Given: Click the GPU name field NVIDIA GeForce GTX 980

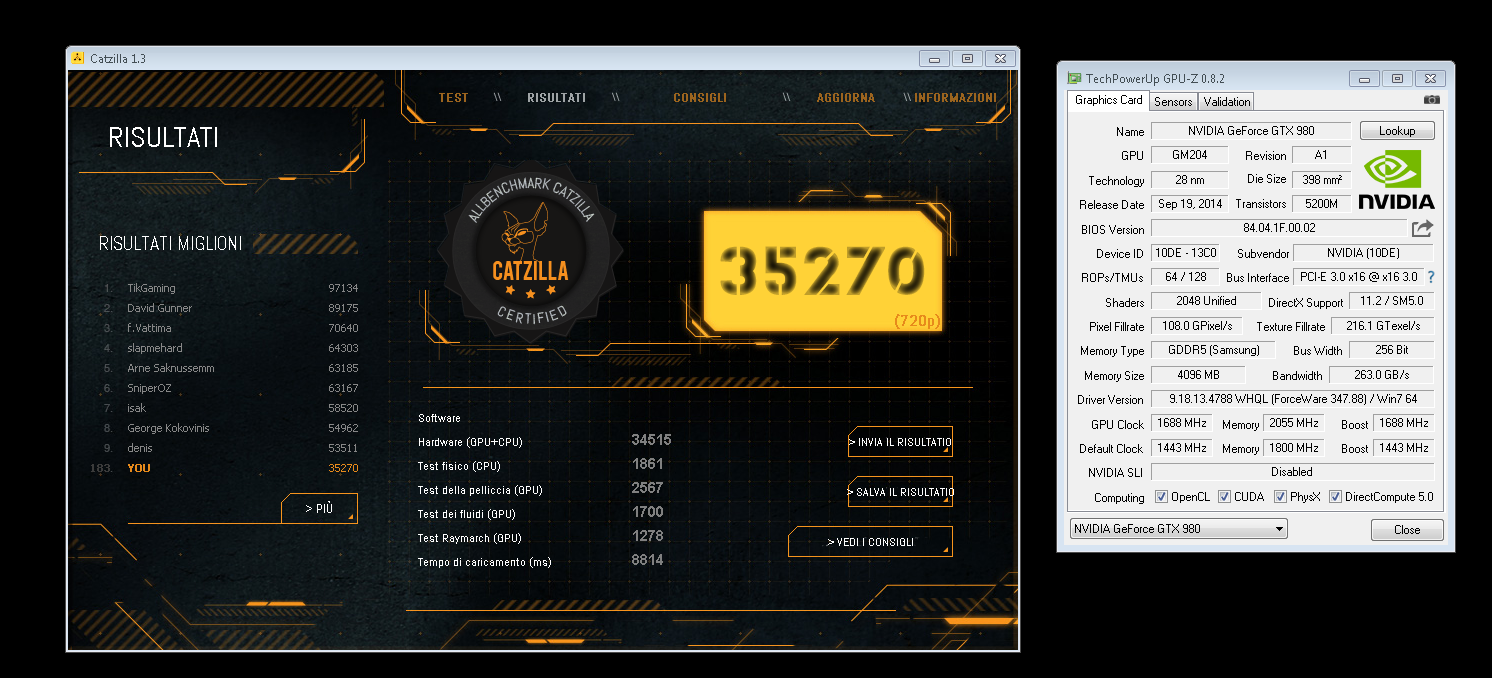Looking at the screenshot, I should tap(1251, 131).
